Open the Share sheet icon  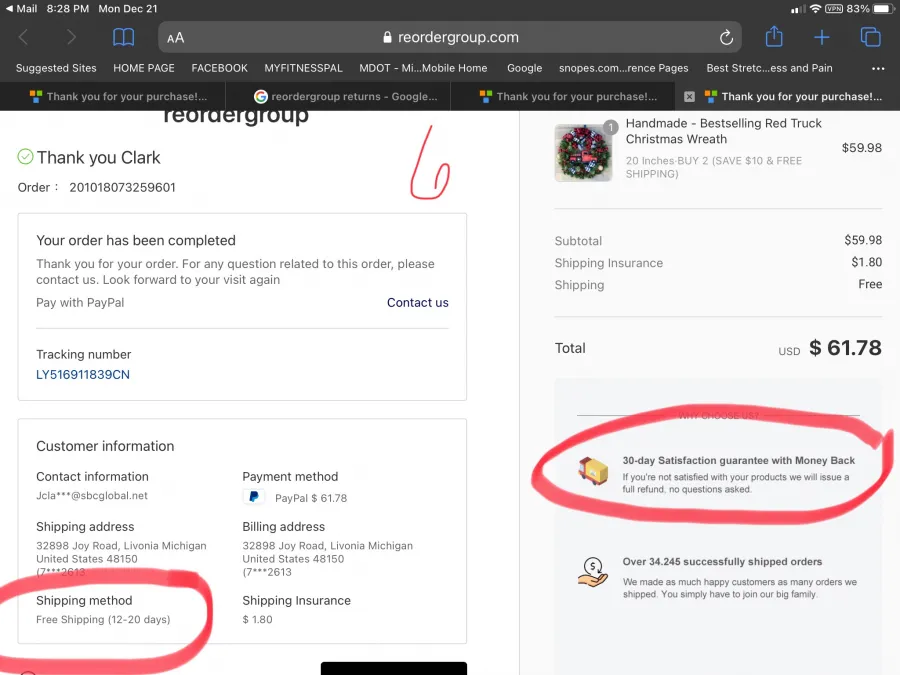tap(774, 36)
